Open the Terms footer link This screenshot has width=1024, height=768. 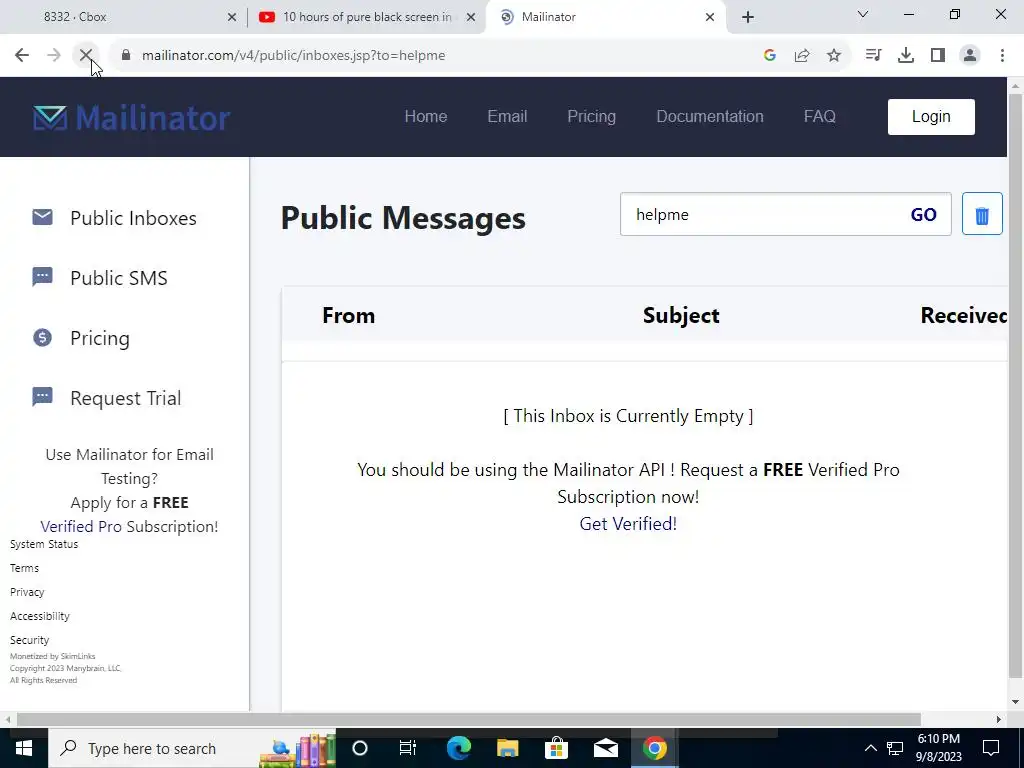[x=24, y=568]
